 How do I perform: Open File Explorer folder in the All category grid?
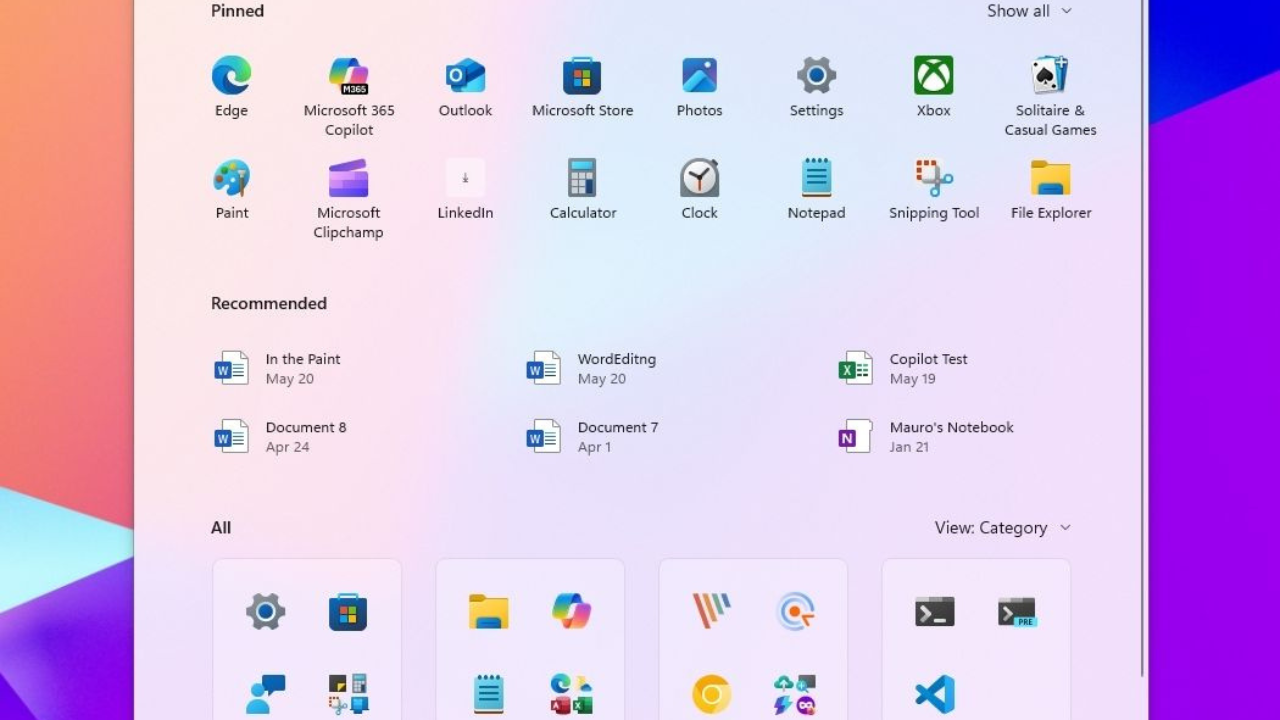tap(489, 612)
